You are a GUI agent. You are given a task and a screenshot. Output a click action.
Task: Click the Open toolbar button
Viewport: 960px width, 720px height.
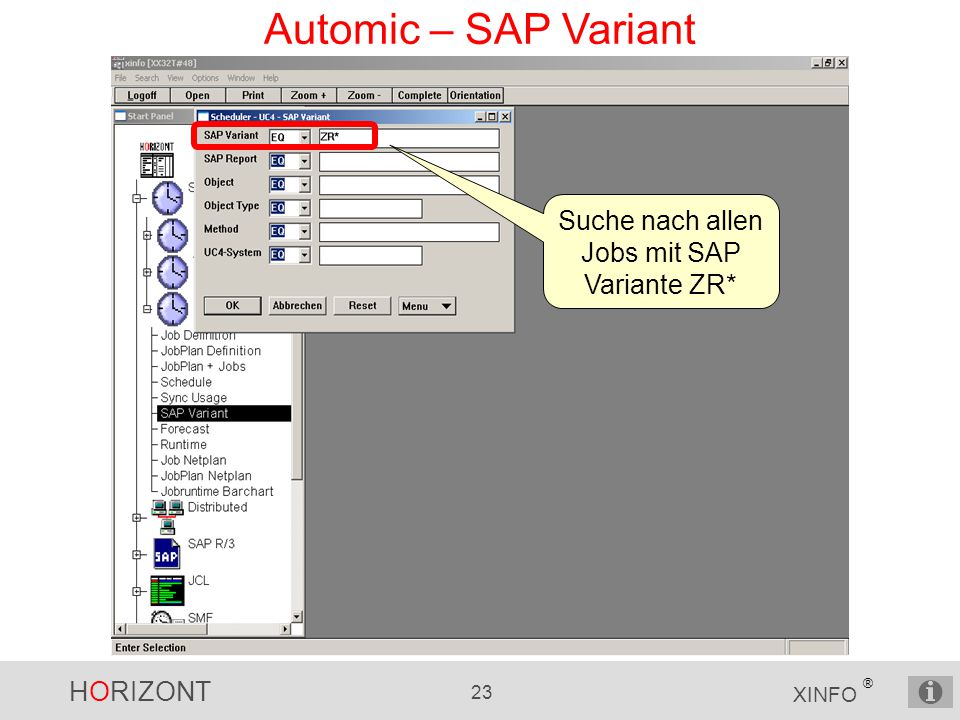pyautogui.click(x=197, y=96)
